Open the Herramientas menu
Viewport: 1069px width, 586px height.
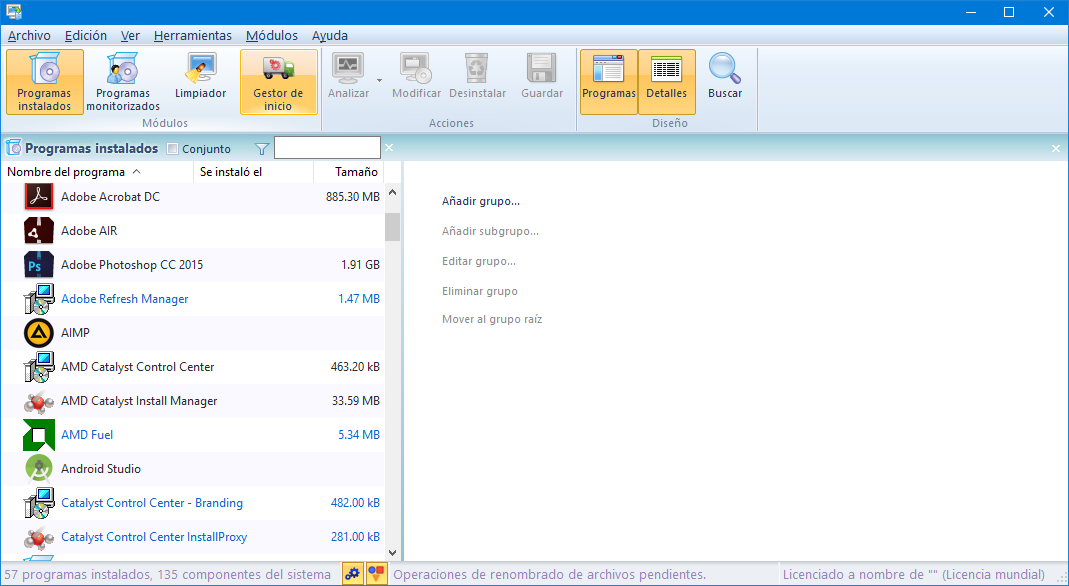click(193, 35)
